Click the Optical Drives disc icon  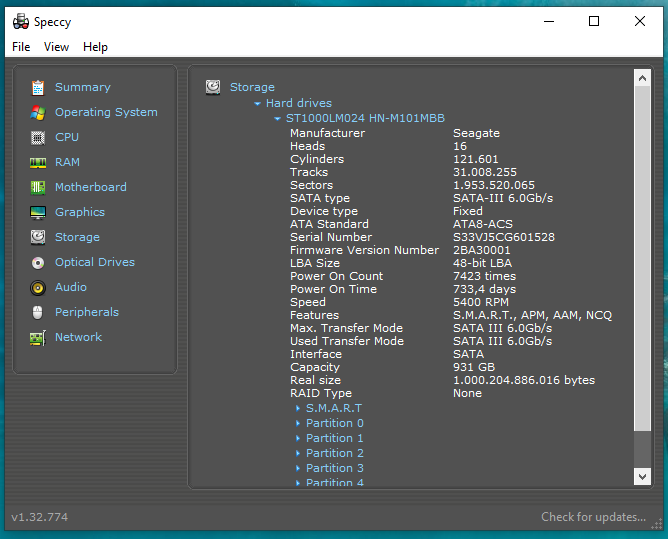coord(38,263)
